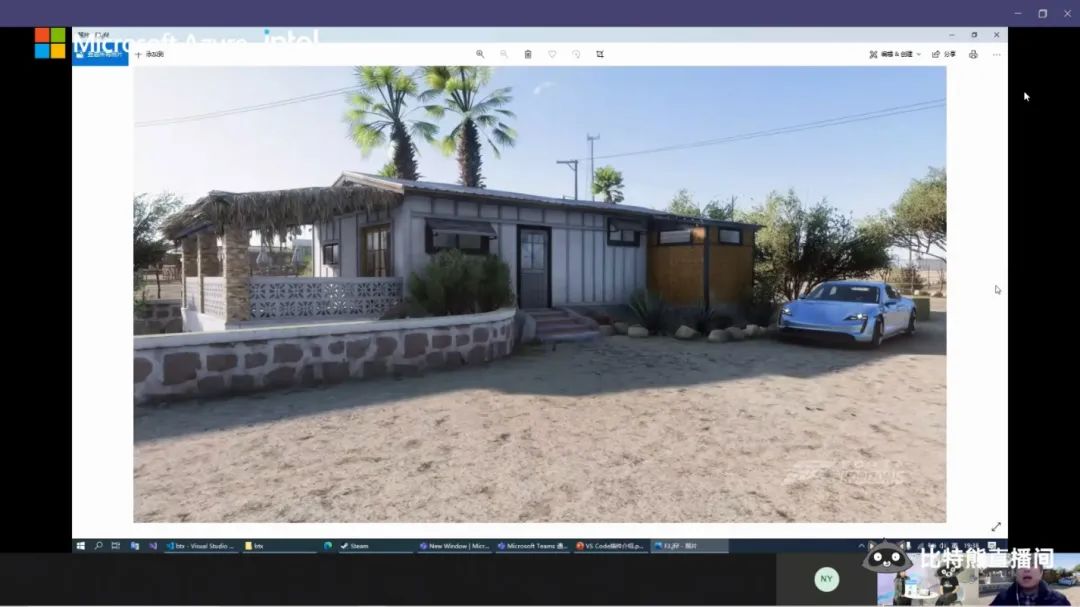Open the See more (three dots) menu
This screenshot has height=607, width=1080.
[x=997, y=54]
